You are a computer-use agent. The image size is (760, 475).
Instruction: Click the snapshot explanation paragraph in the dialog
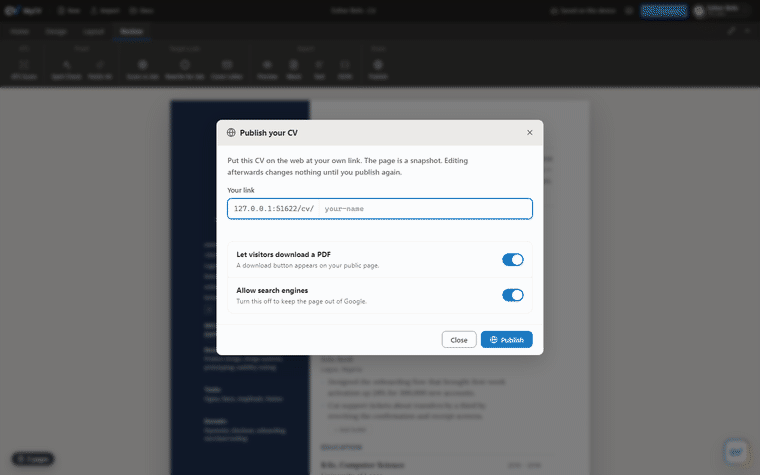click(x=348, y=166)
